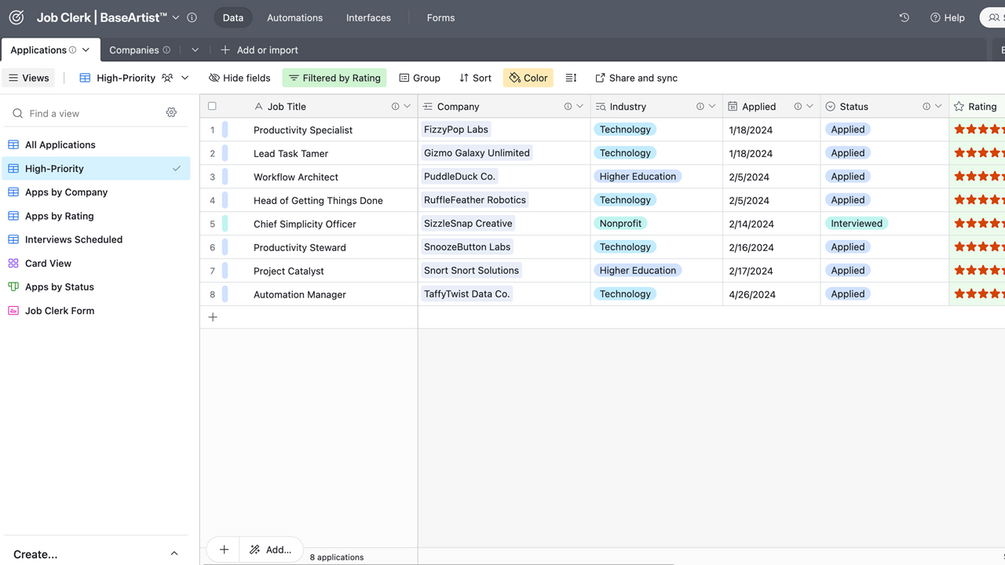Click the Help question mark icon
The image size is (1005, 565).
935,18
